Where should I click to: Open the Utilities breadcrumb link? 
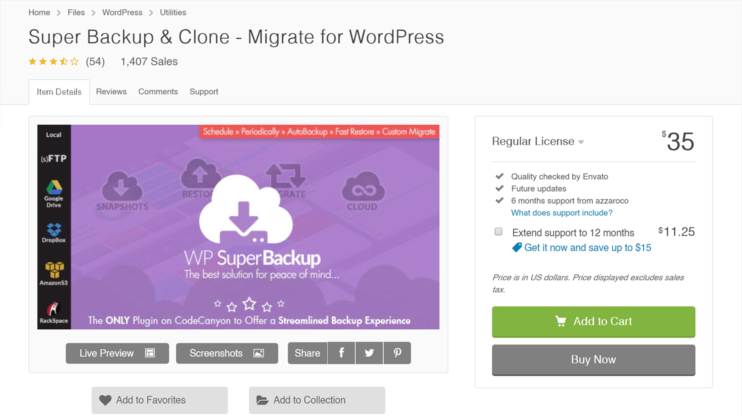coord(173,12)
